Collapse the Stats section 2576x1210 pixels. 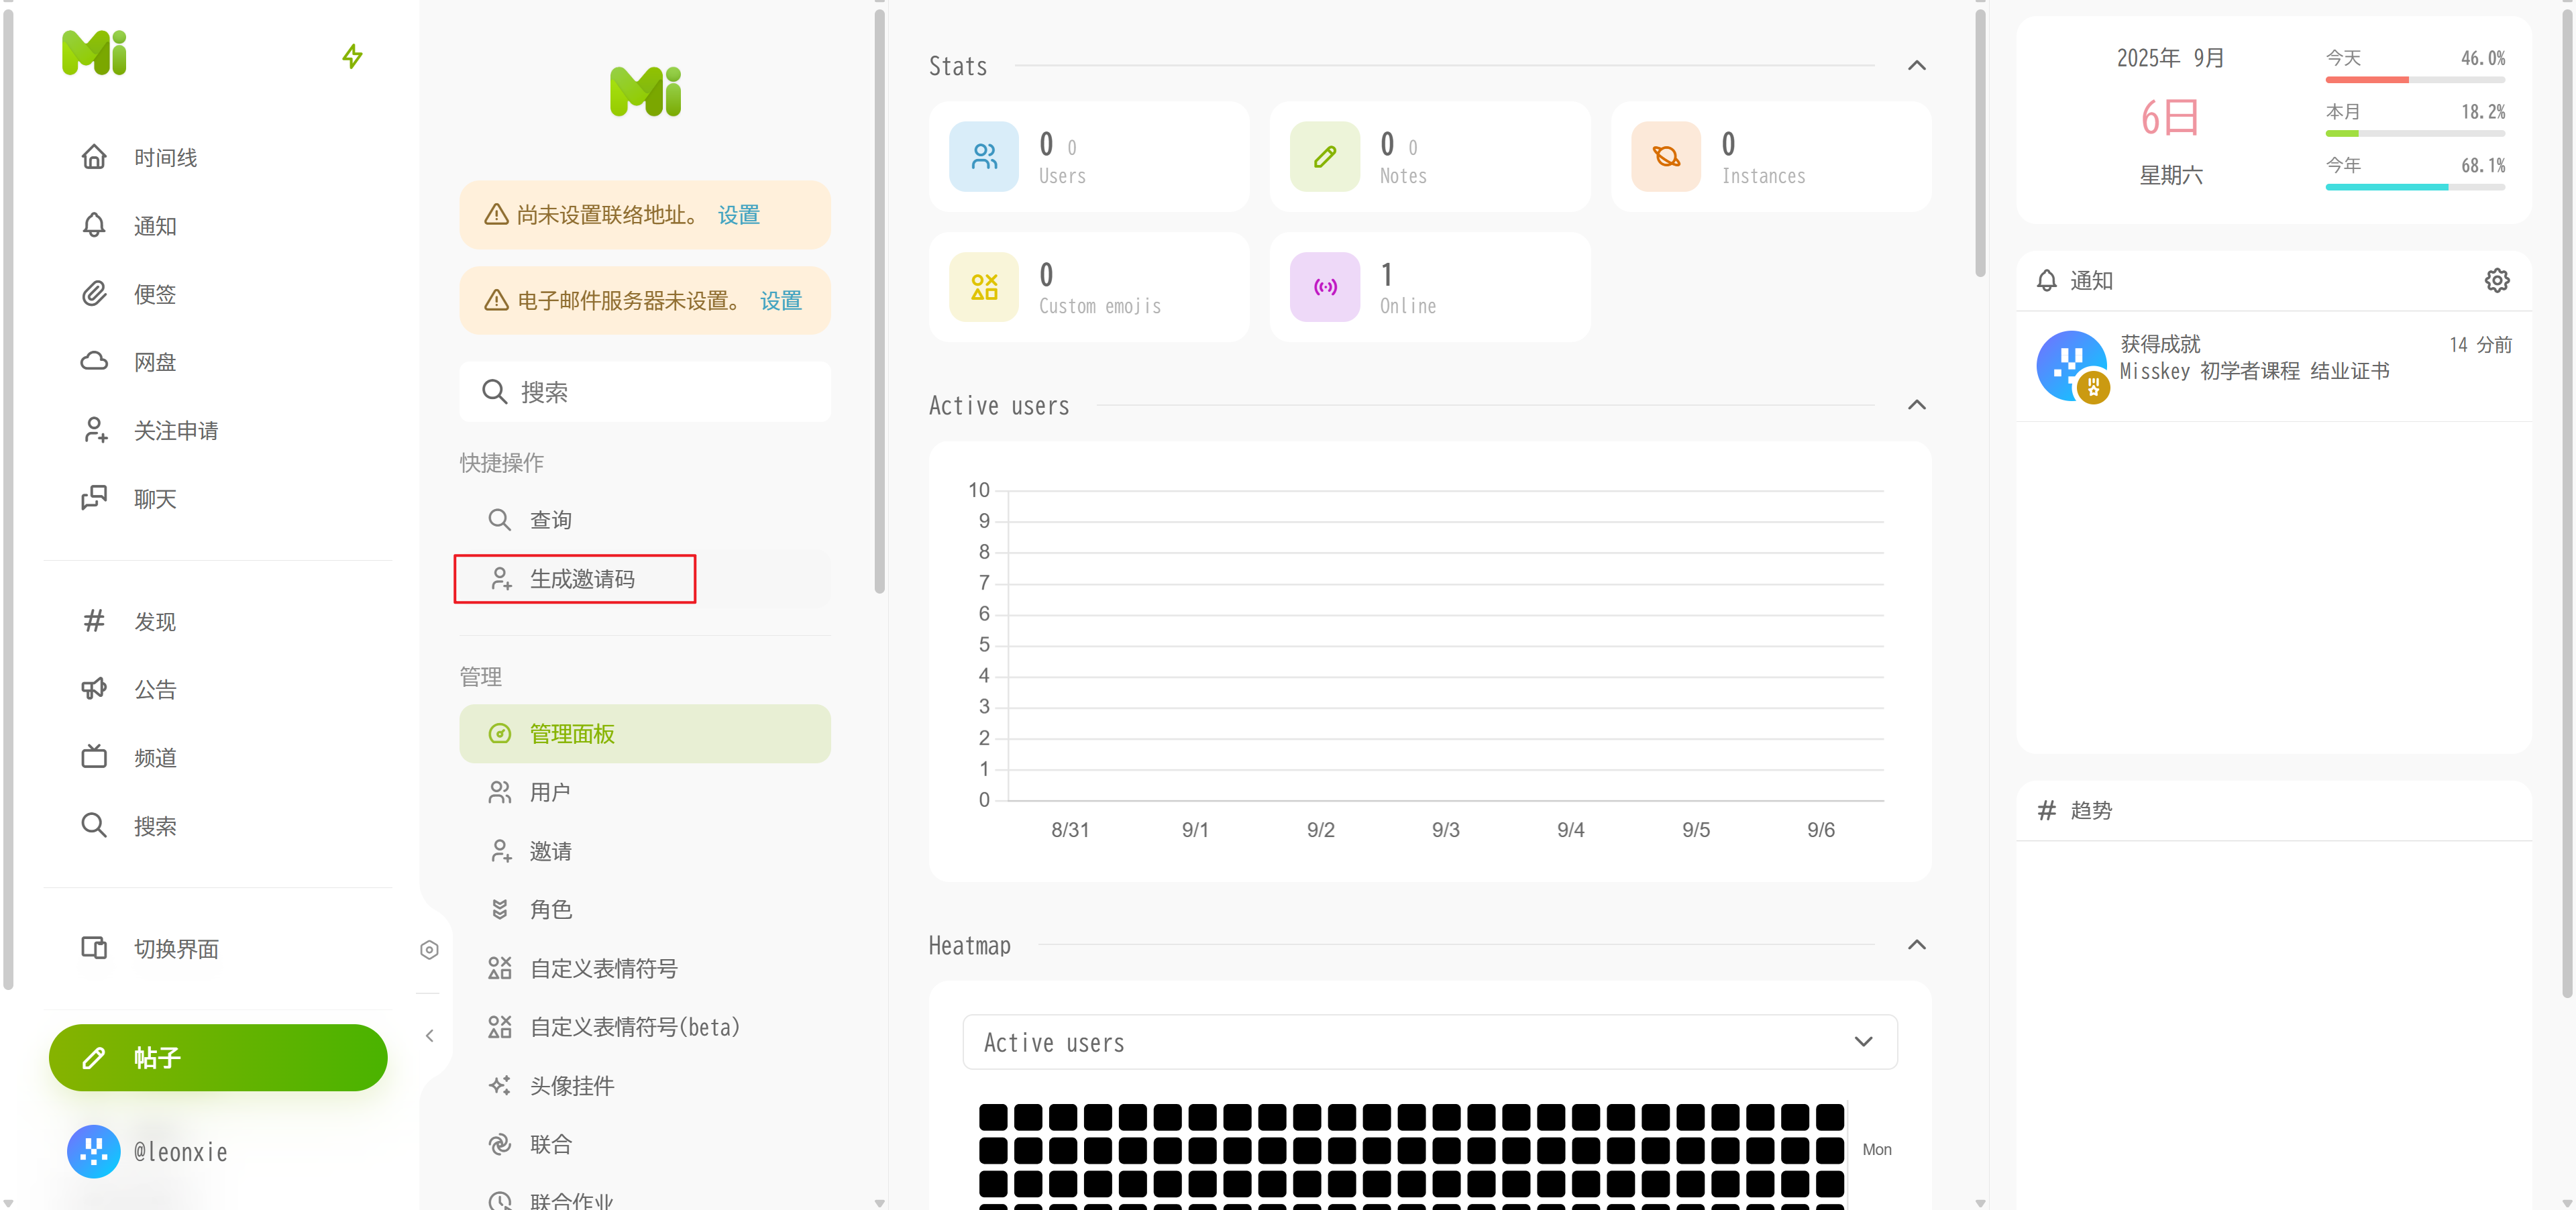1916,66
